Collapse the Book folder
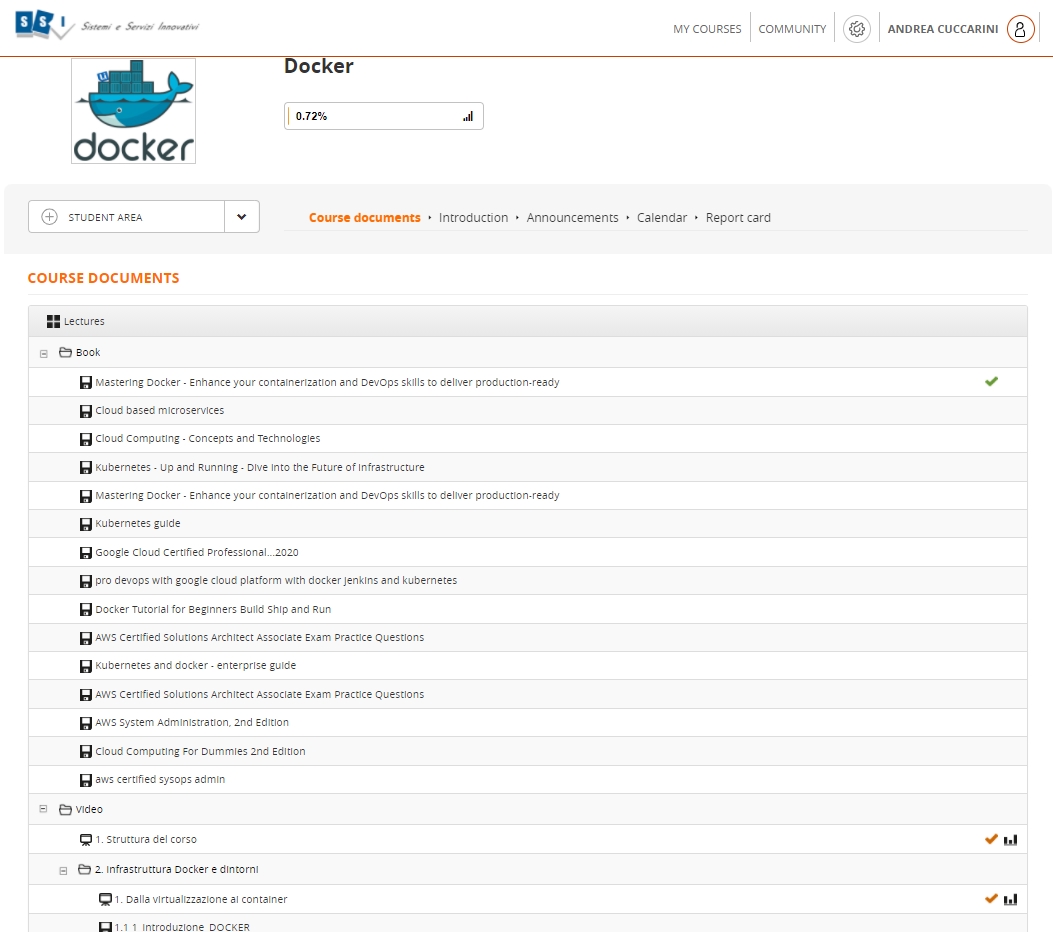The image size is (1053, 932). pyautogui.click(x=43, y=353)
